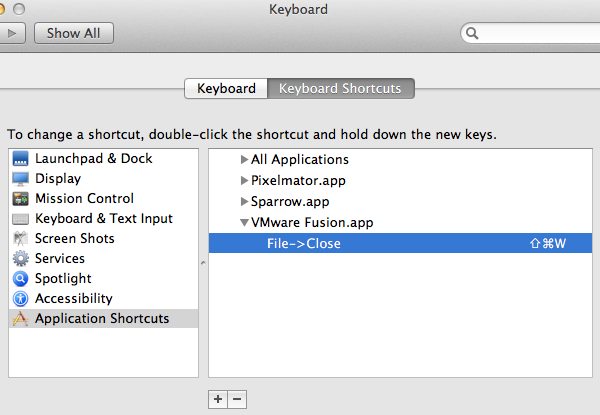The width and height of the screenshot is (600, 415).
Task: Select the Display category
Action: [103, 179]
